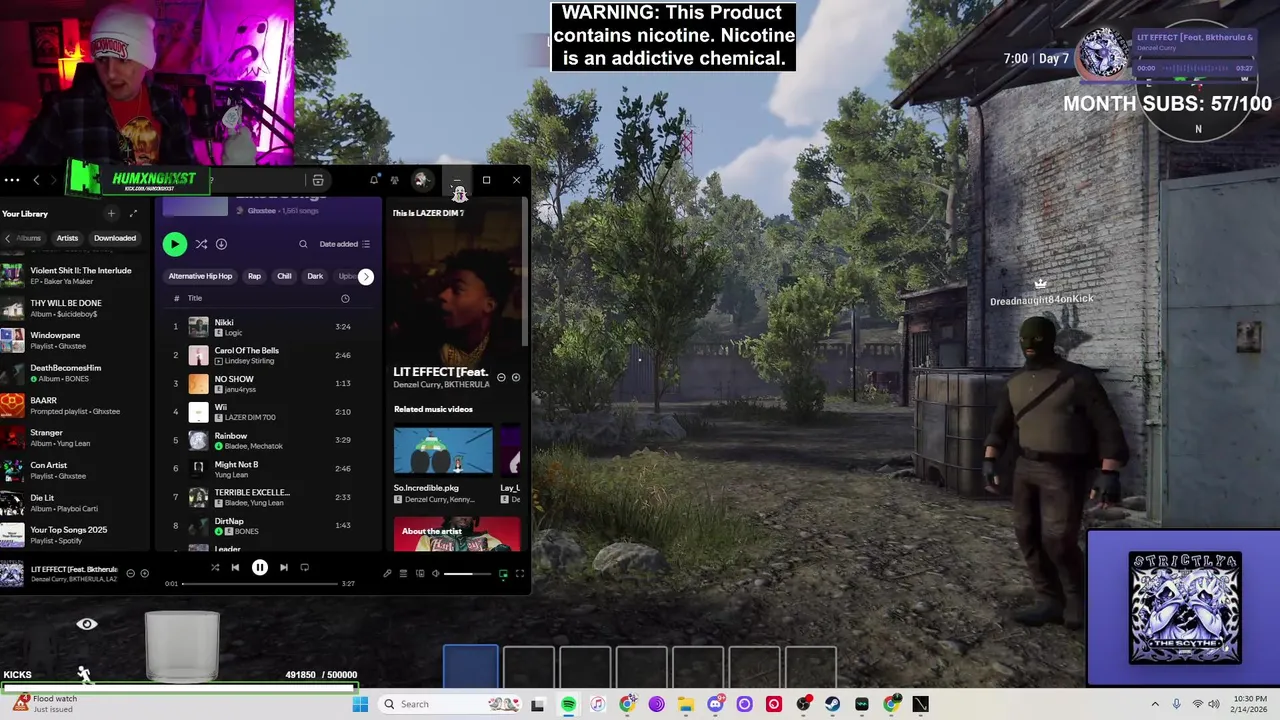Toggle the Albums library filter
The width and height of the screenshot is (1280, 720).
coord(29,238)
